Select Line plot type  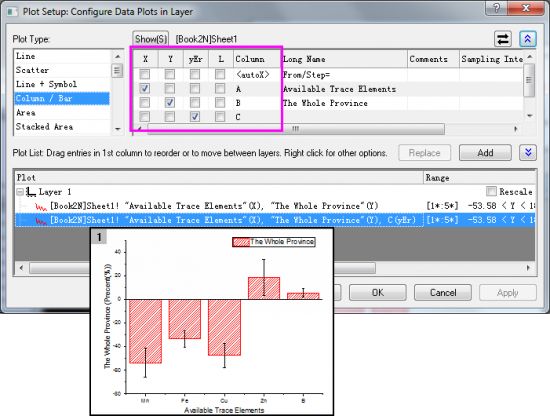[62, 56]
